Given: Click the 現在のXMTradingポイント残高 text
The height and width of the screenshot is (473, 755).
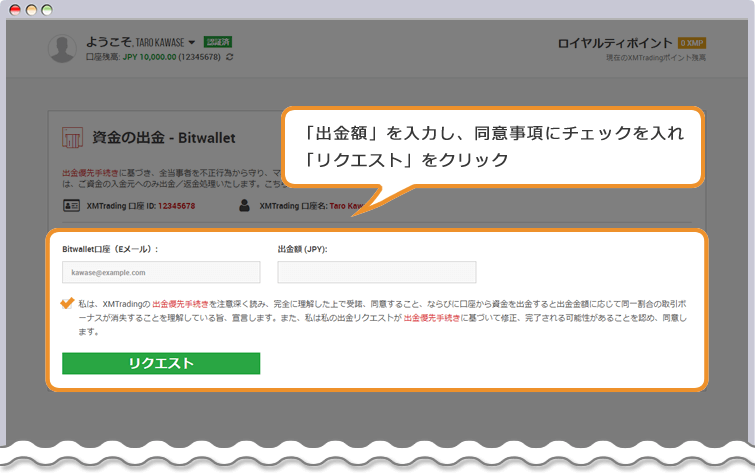Looking at the screenshot, I should (656, 58).
